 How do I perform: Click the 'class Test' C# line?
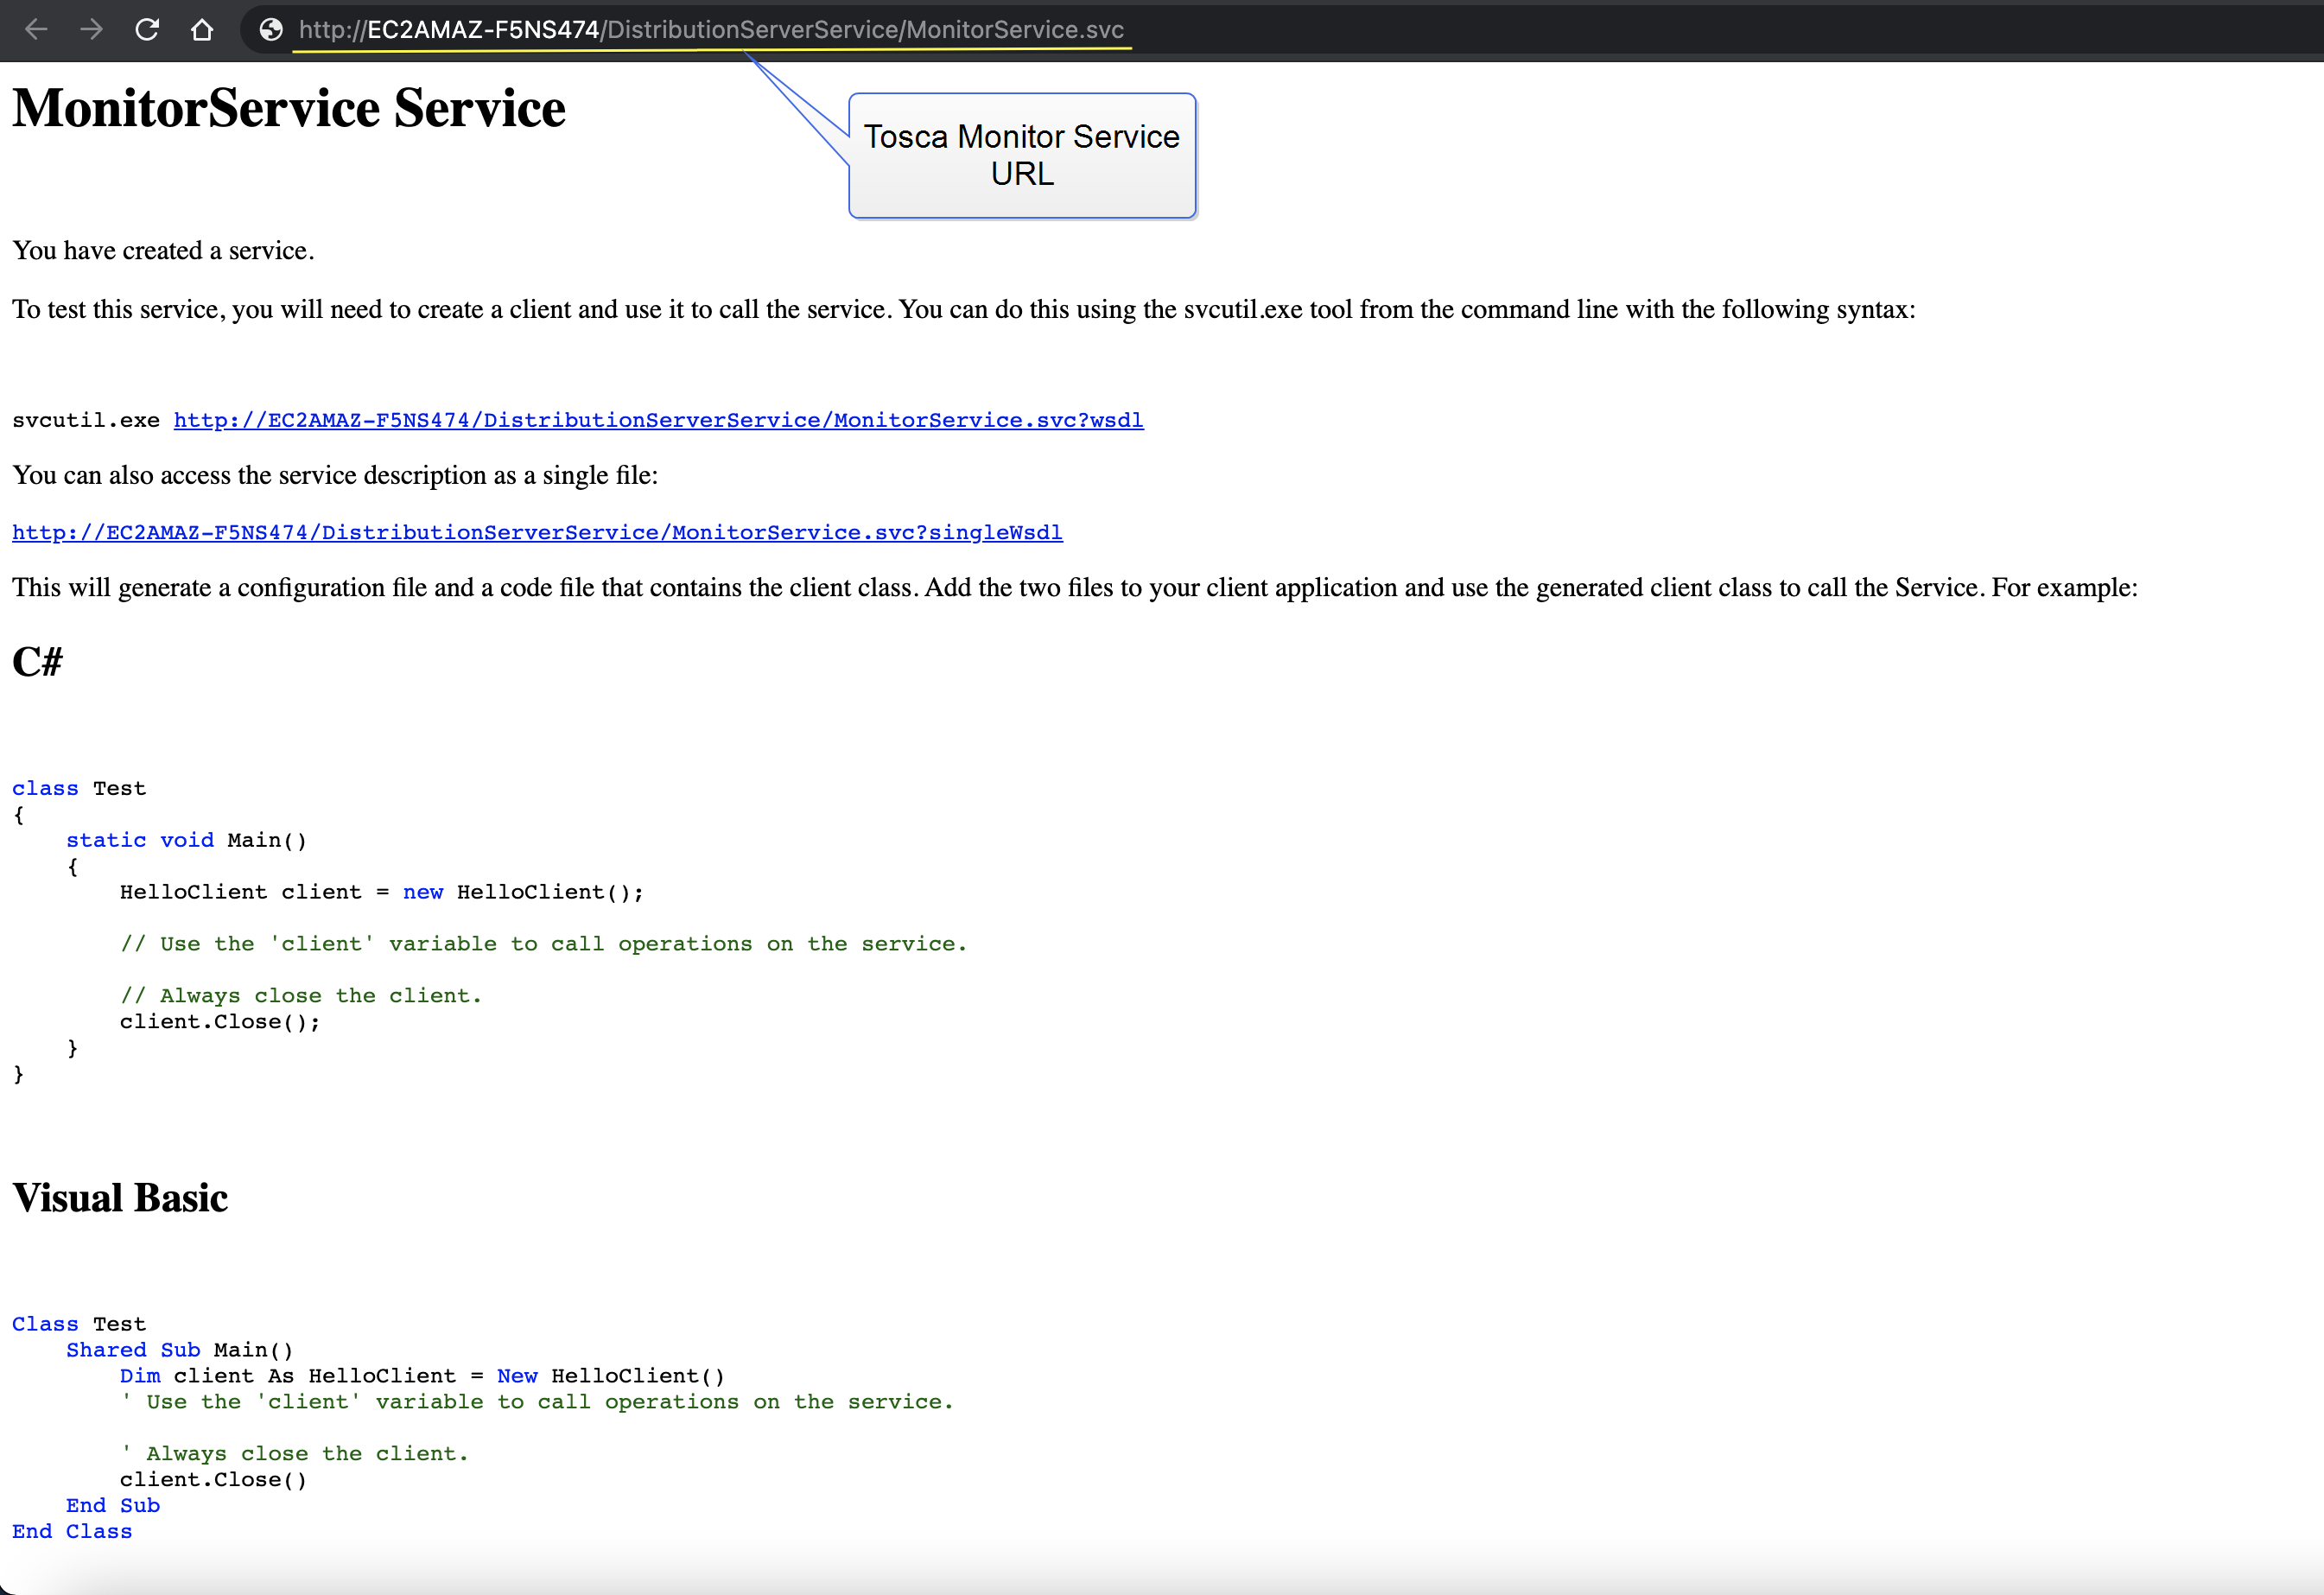coord(79,788)
